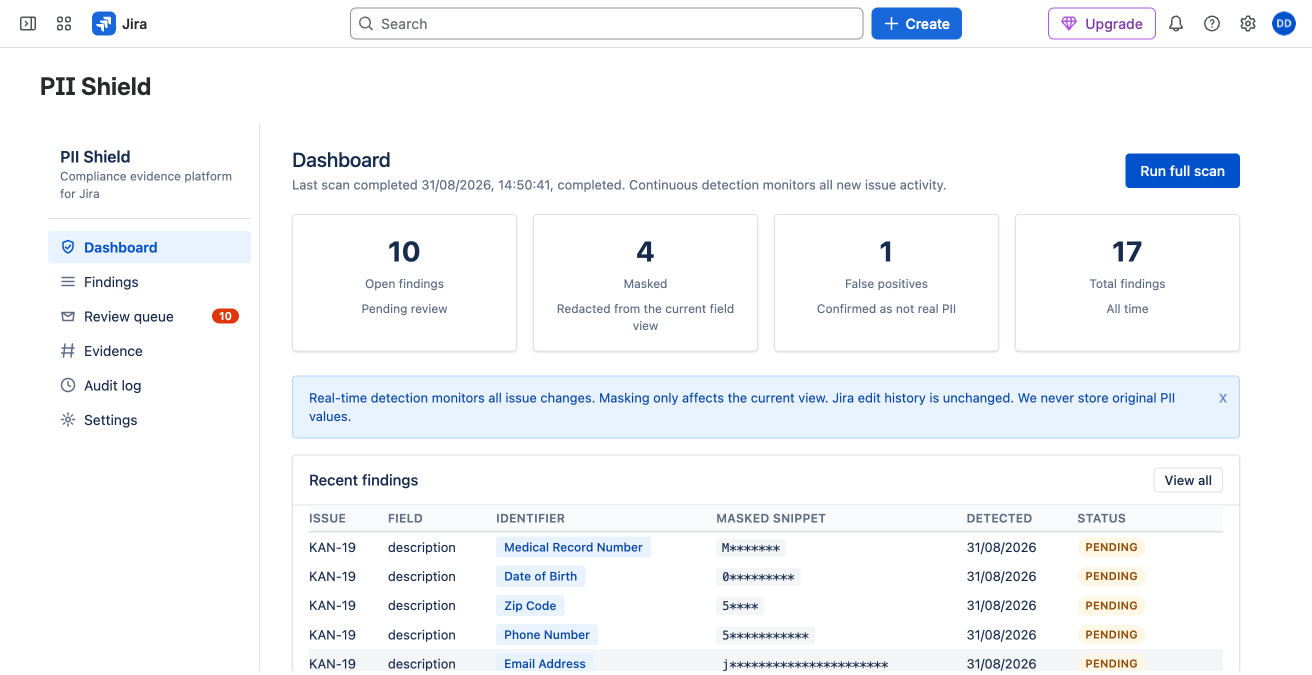1312x675 pixels.
Task: Open the Audit log menu item
Action: [149, 385]
